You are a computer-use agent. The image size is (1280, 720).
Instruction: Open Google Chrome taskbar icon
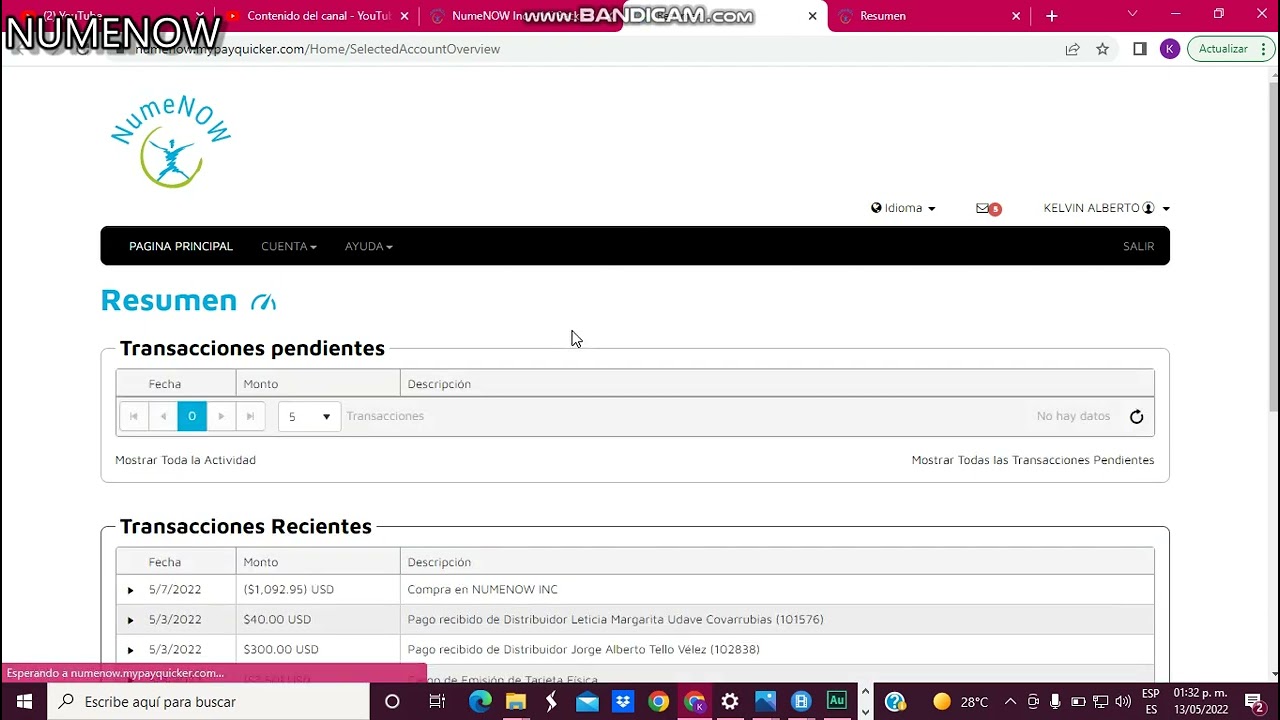pos(658,702)
